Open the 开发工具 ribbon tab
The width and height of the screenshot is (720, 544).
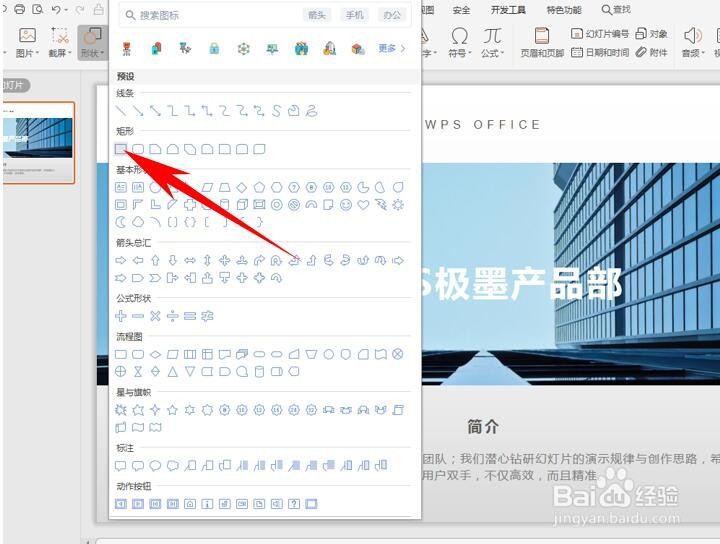click(508, 10)
